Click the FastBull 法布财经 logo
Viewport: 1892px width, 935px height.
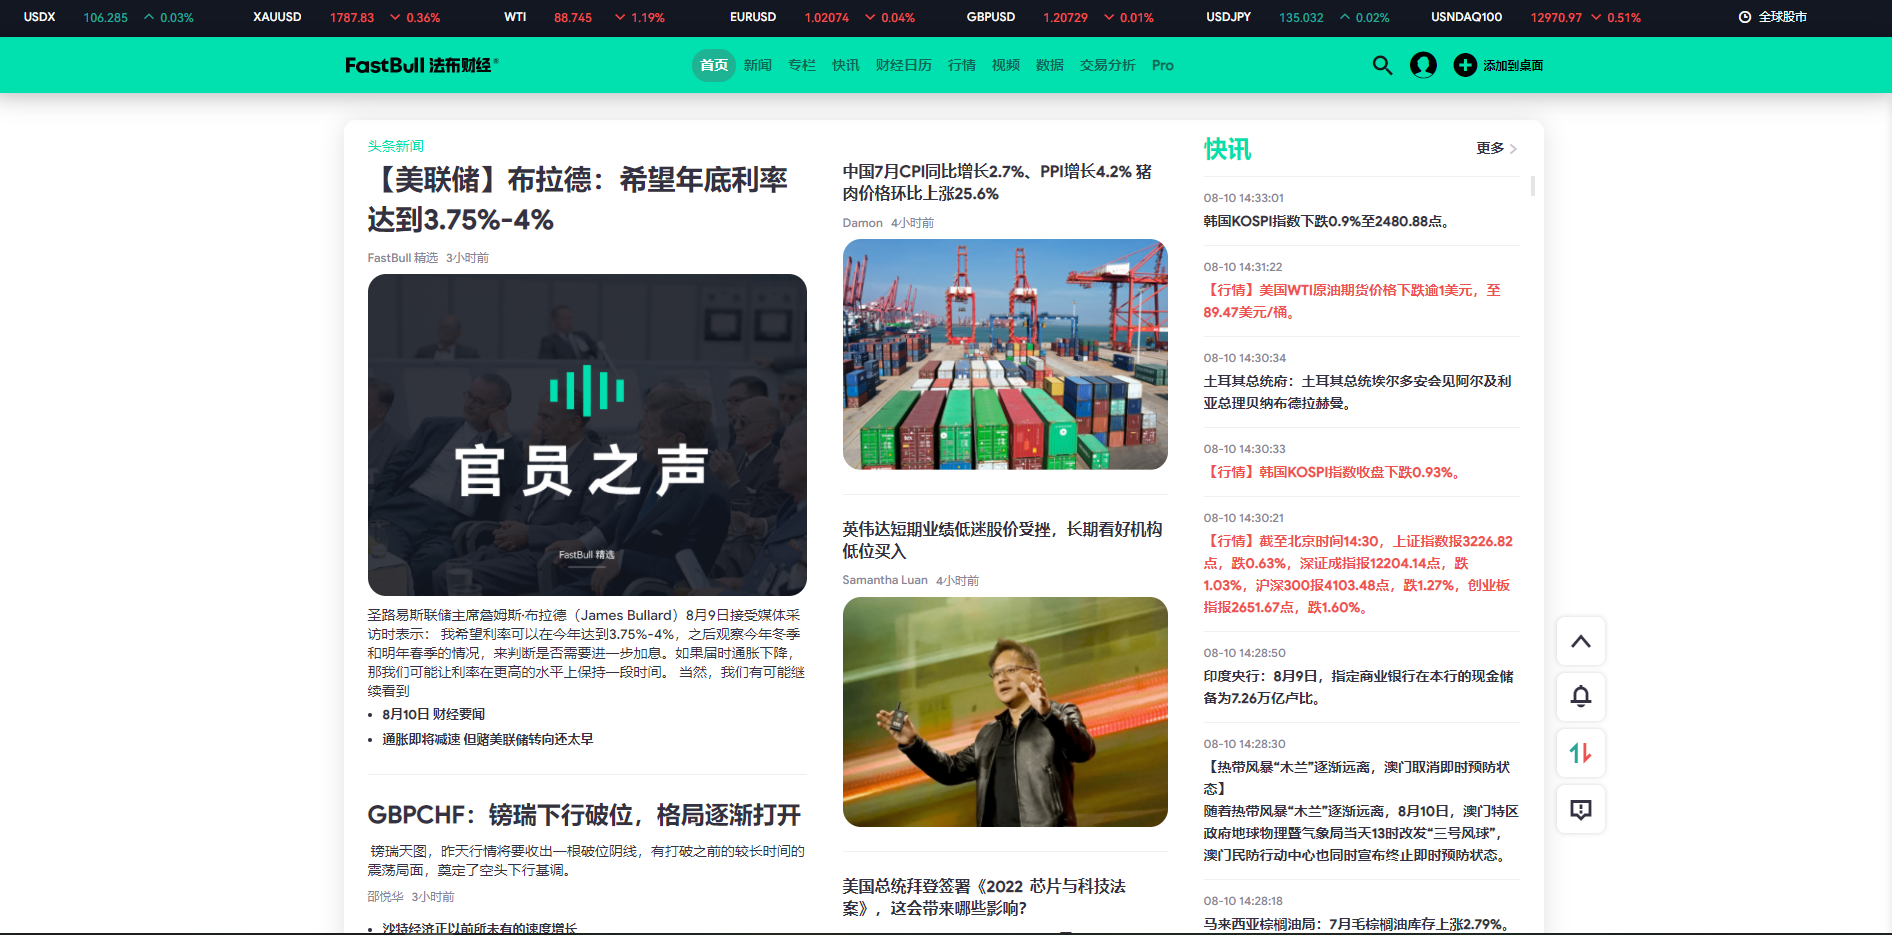[x=421, y=65]
